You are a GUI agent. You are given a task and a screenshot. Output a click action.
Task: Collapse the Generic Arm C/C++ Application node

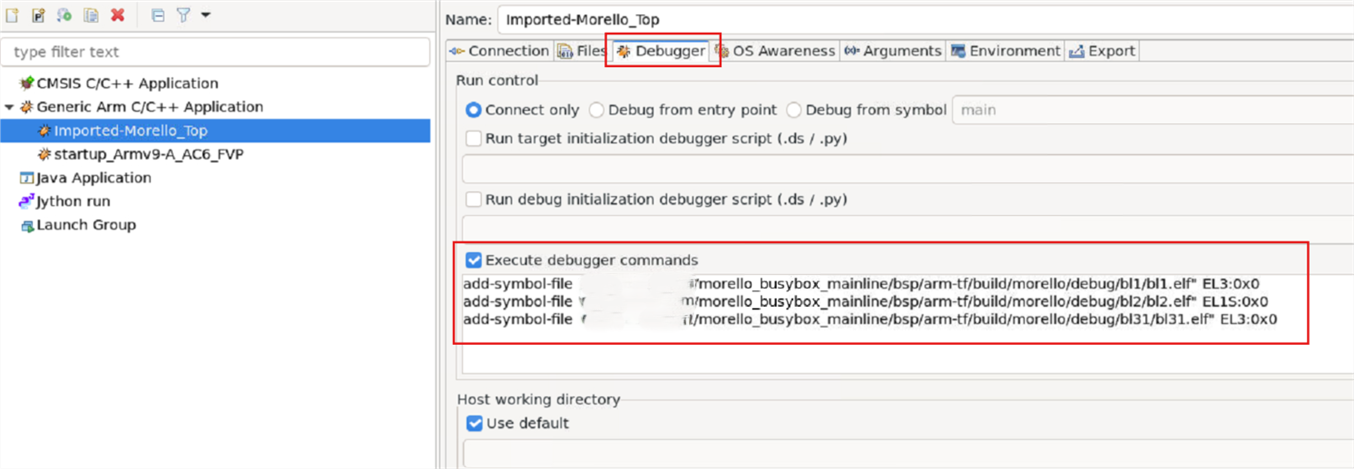9,107
